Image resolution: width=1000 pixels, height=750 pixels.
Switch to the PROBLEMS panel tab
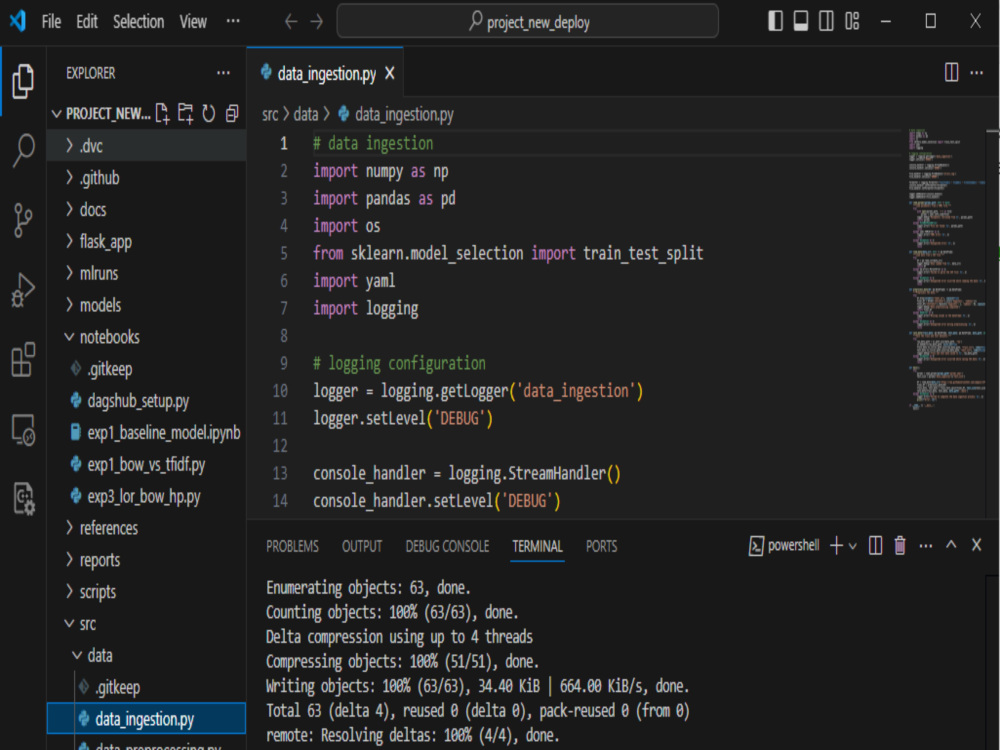coord(292,547)
